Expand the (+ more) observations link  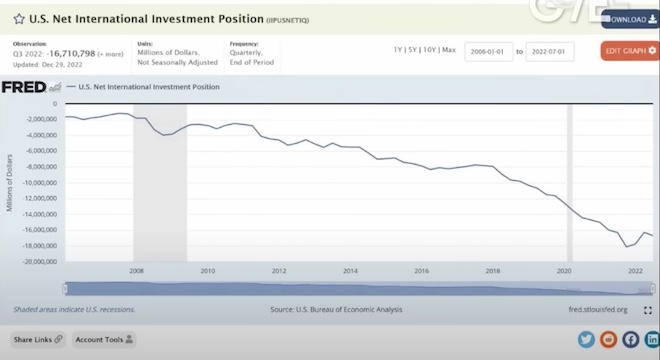[x=111, y=54]
